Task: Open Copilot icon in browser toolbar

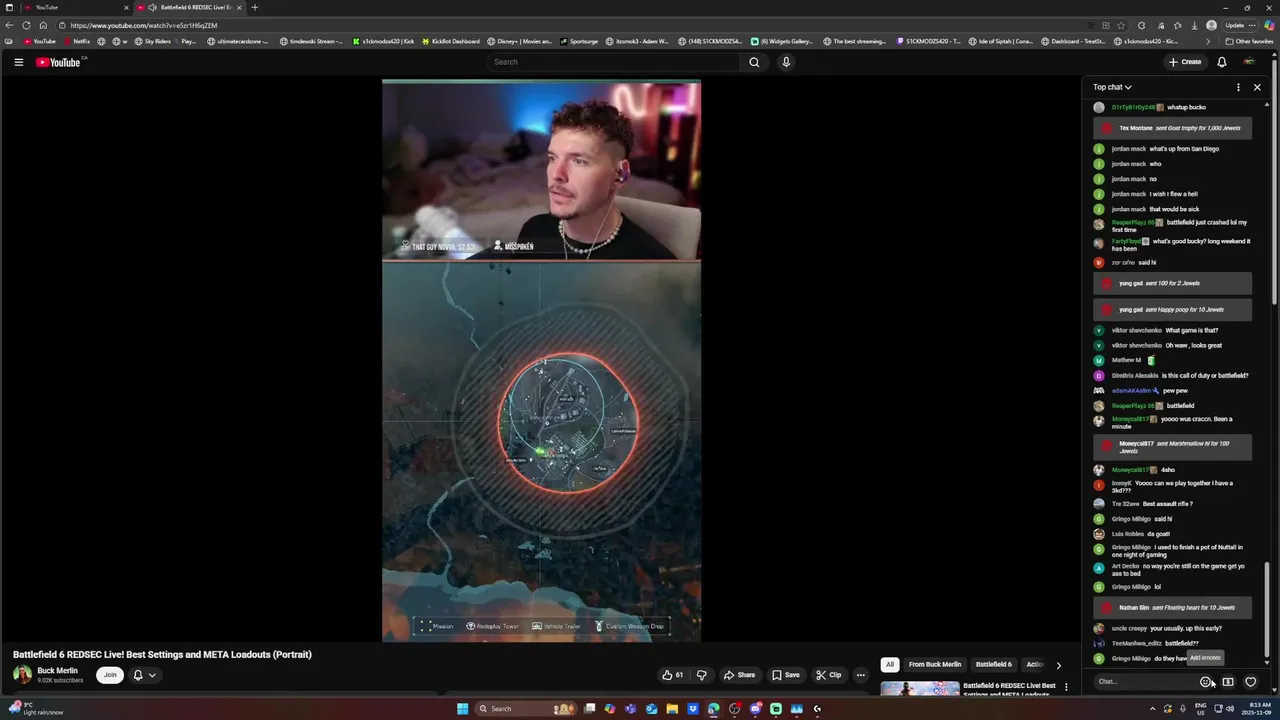Action: [x=1269, y=25]
